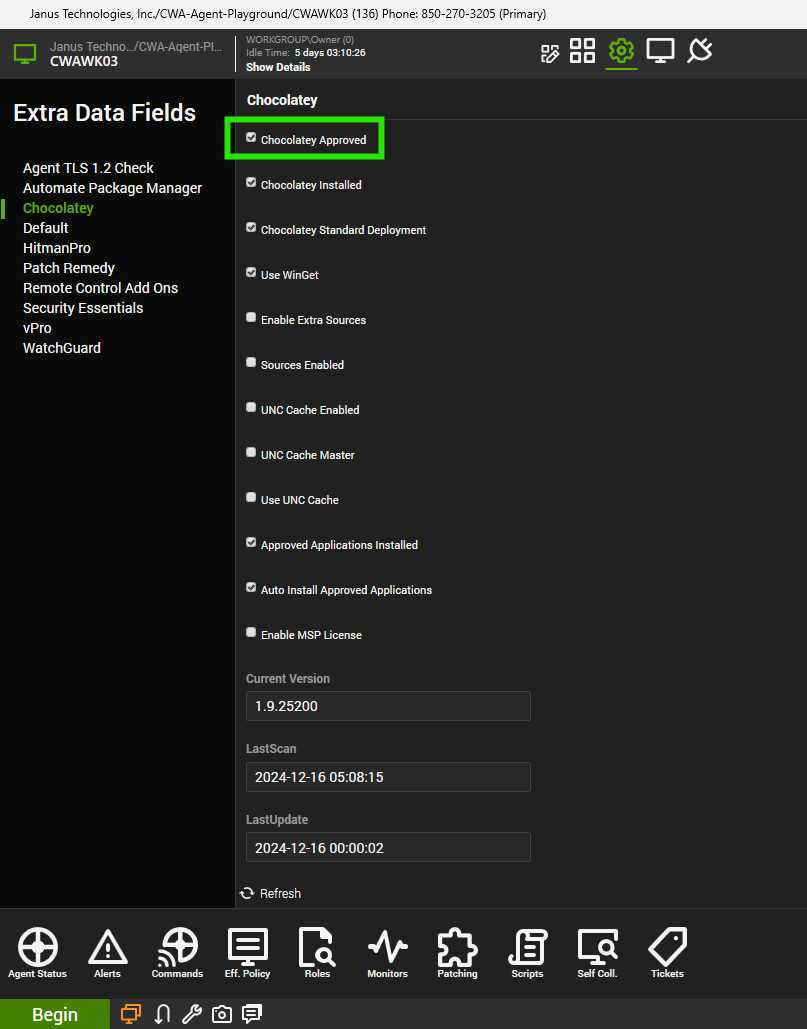Click the Current Version input field
Viewport: 807px width, 1029px height.
tap(388, 706)
